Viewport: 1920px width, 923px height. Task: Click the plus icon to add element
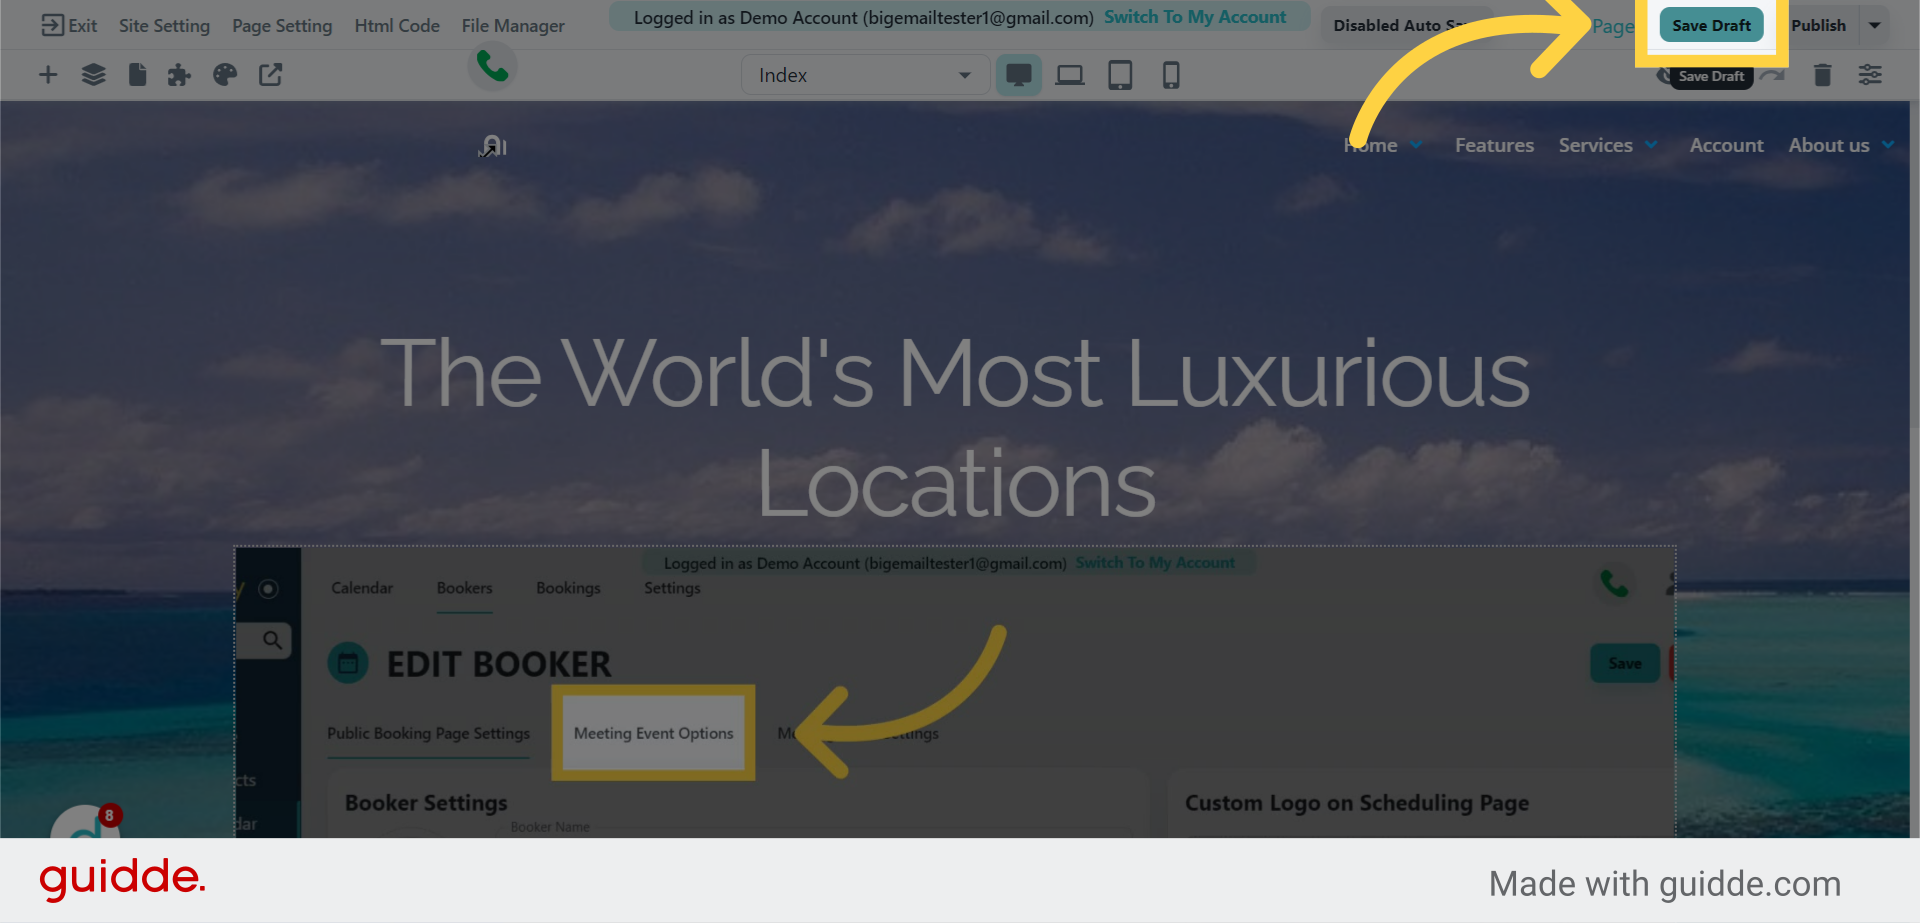tap(48, 75)
